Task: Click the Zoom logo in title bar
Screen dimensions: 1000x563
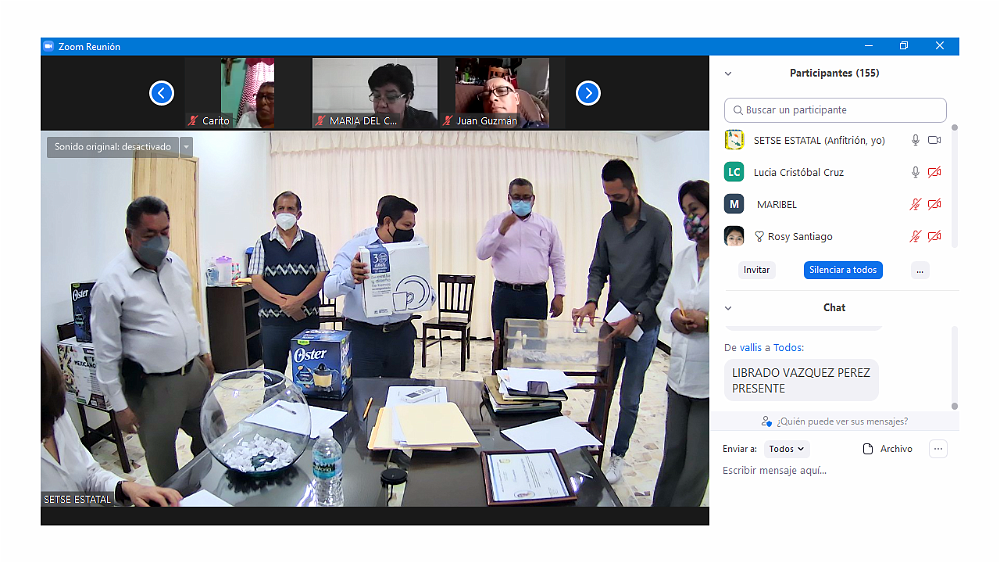Action: tap(48, 46)
